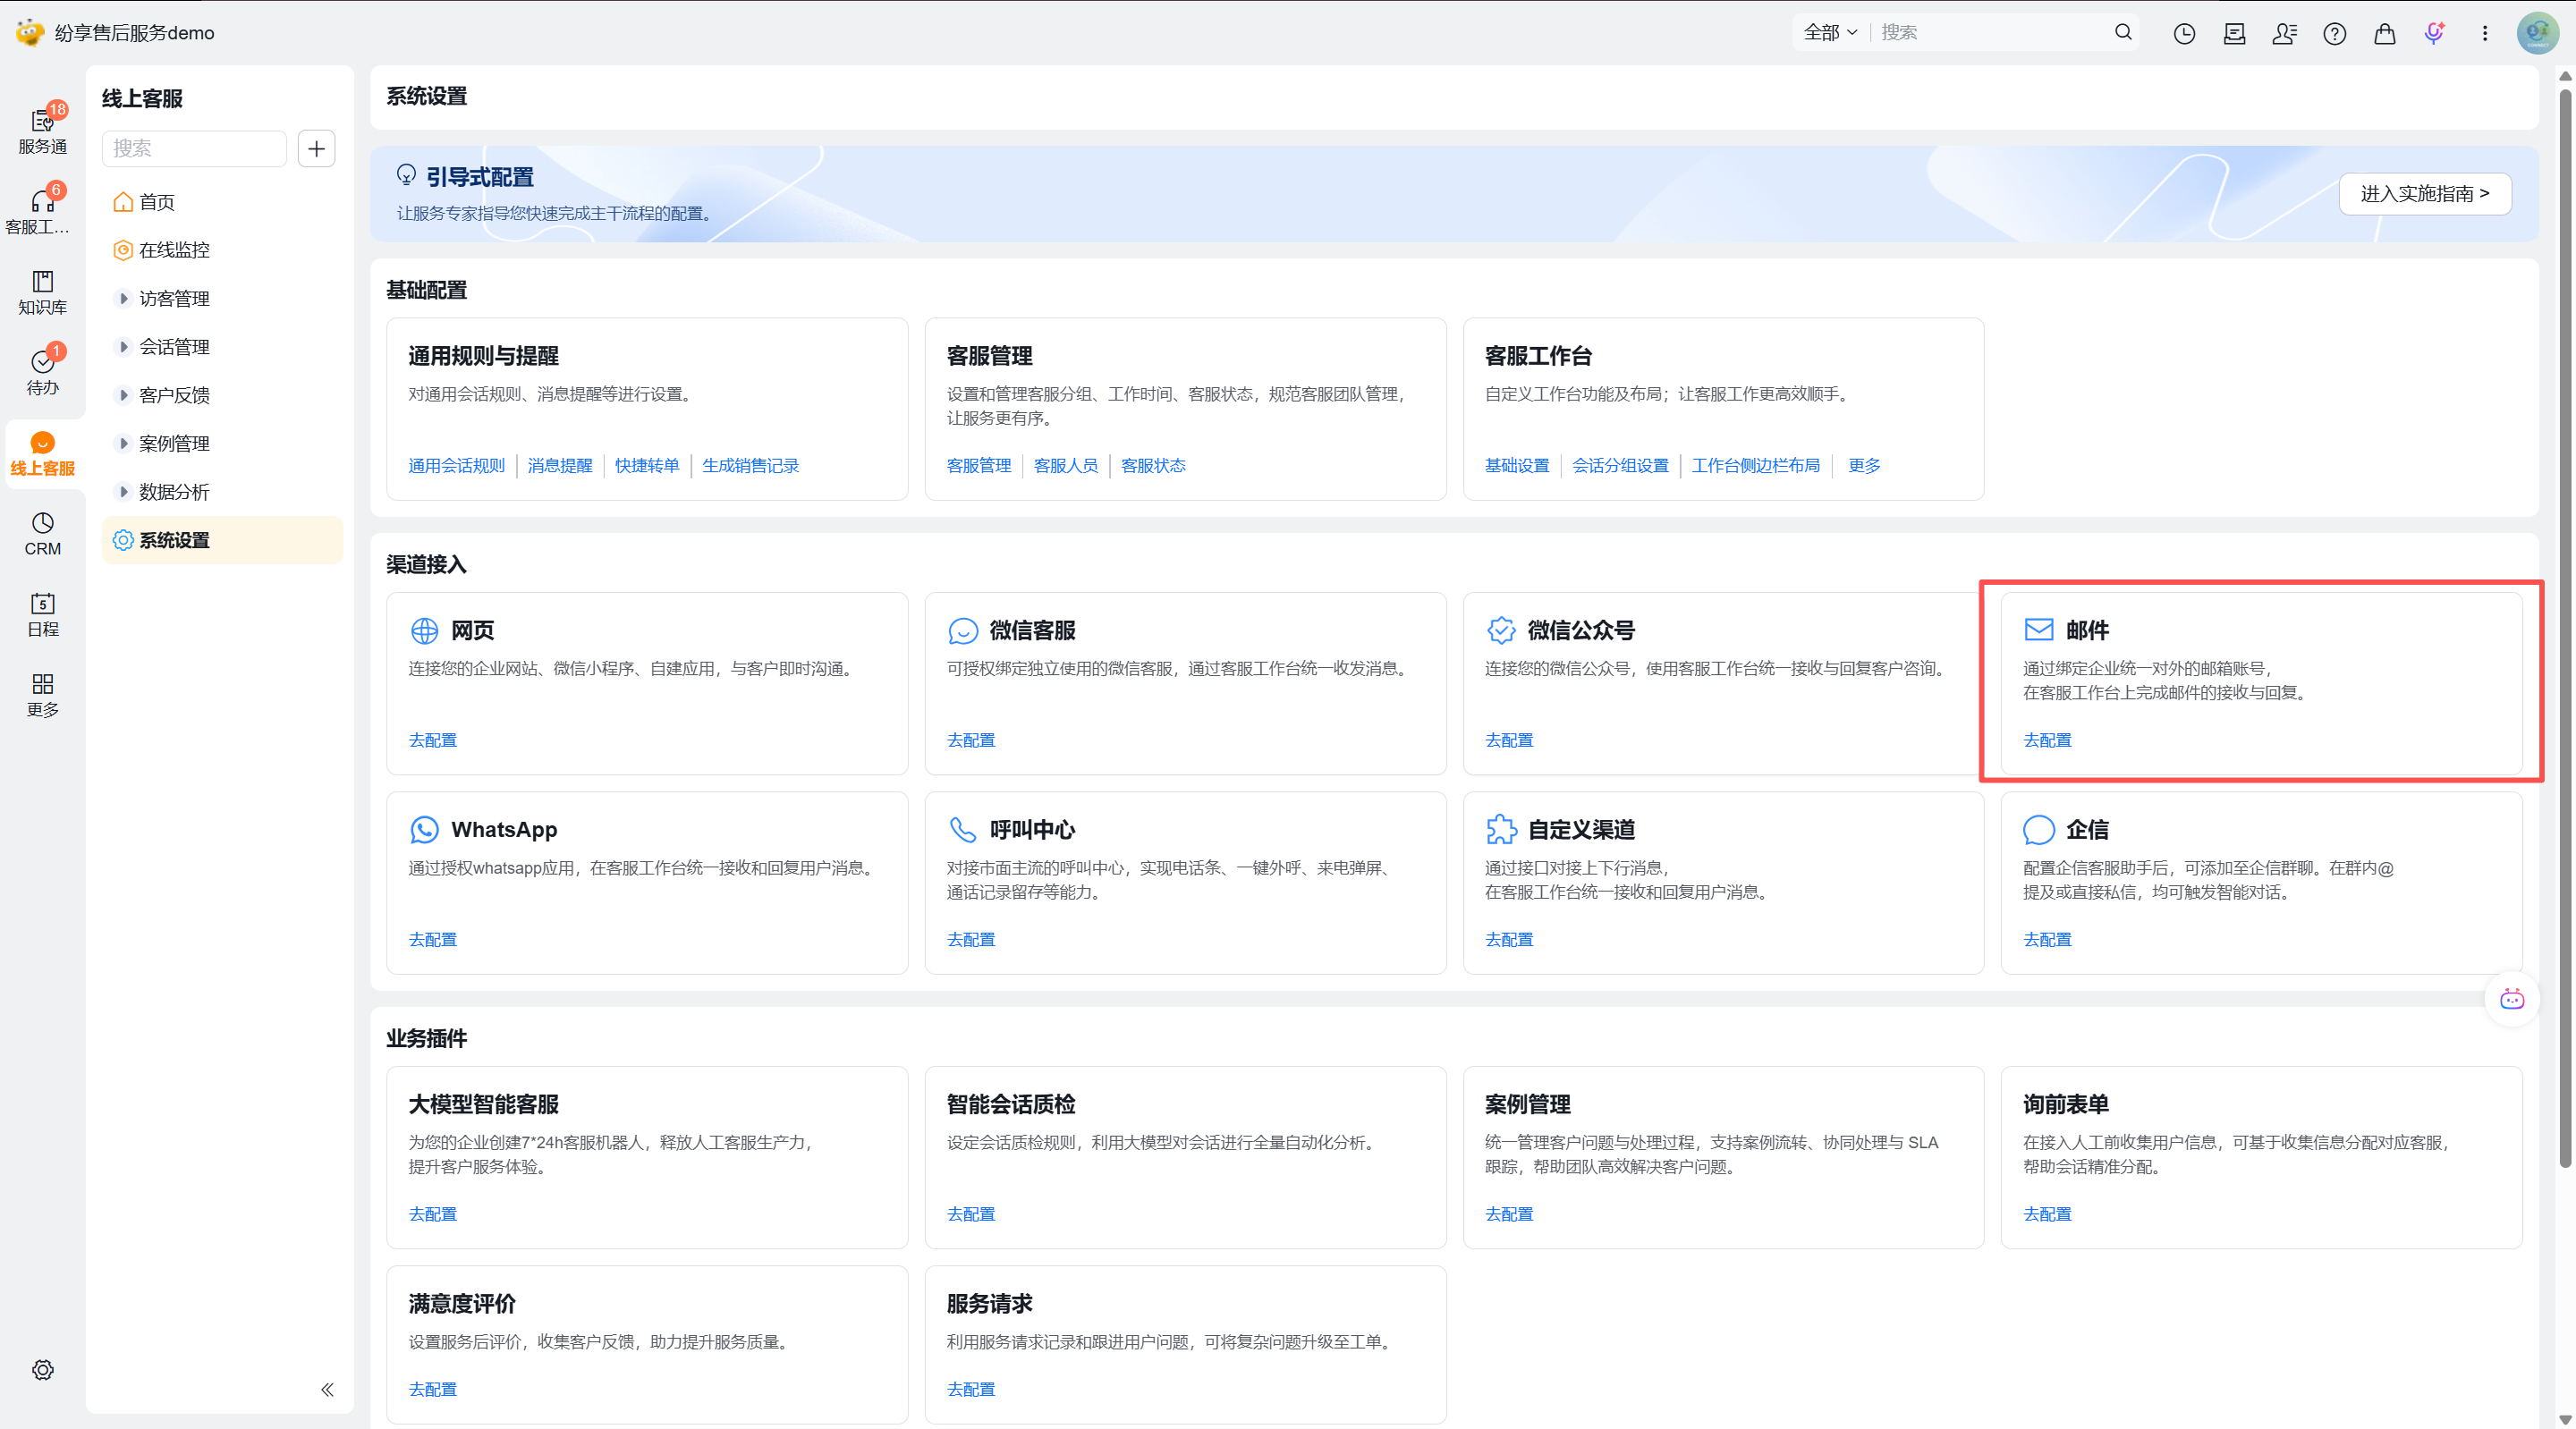2576x1429 pixels.
Task: Click the 呼叫中心 phone icon
Action: point(962,829)
